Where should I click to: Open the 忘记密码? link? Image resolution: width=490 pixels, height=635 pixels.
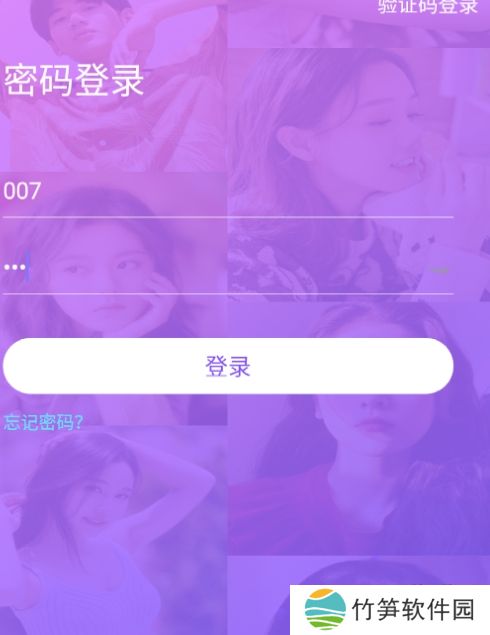click(43, 422)
